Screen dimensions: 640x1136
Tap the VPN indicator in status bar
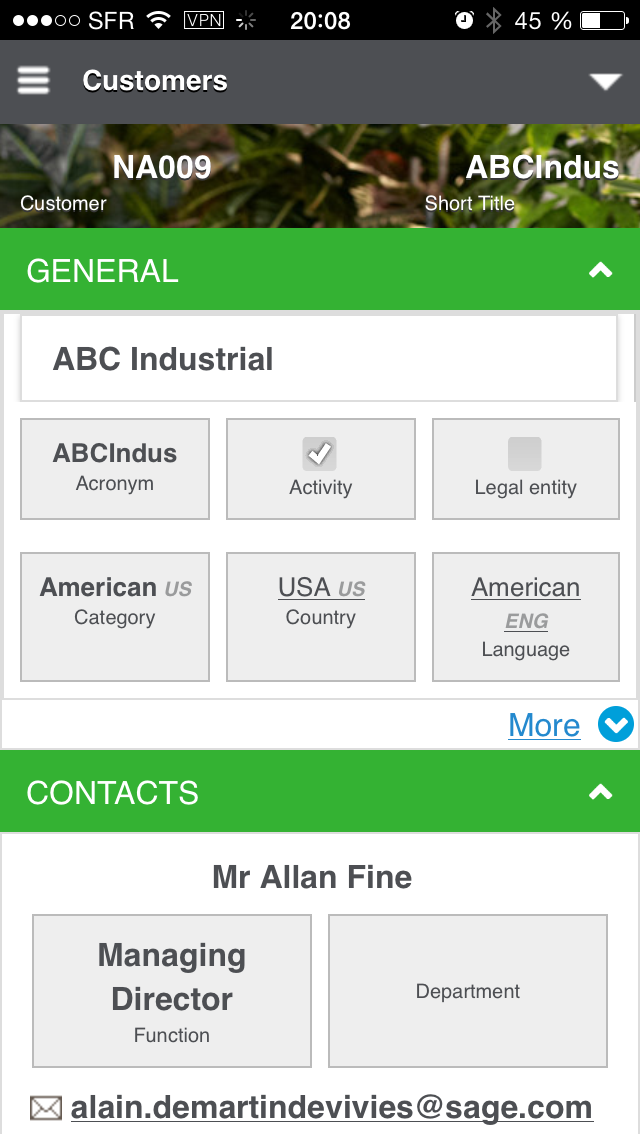[x=204, y=20]
